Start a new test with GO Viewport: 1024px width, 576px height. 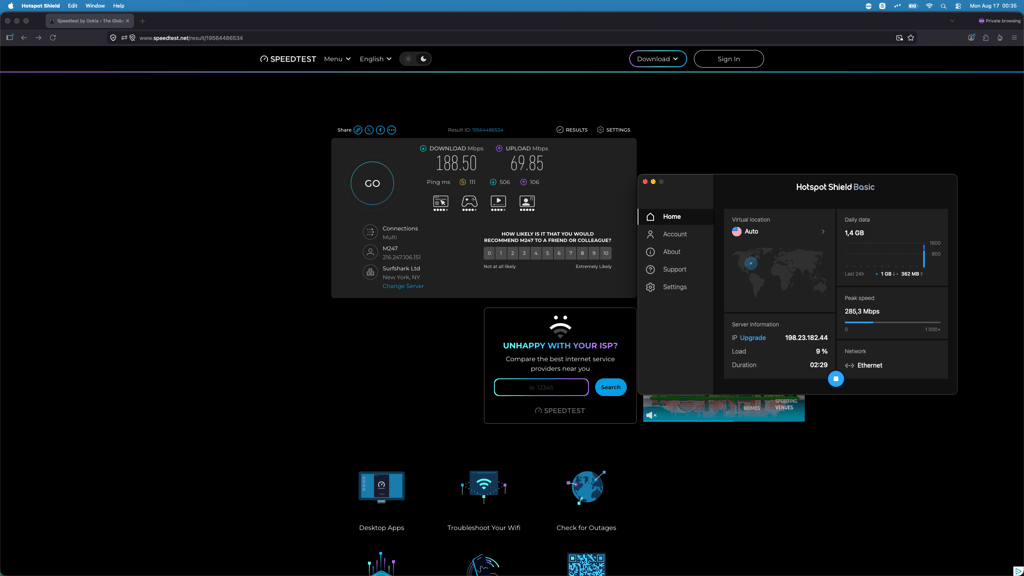pos(372,184)
